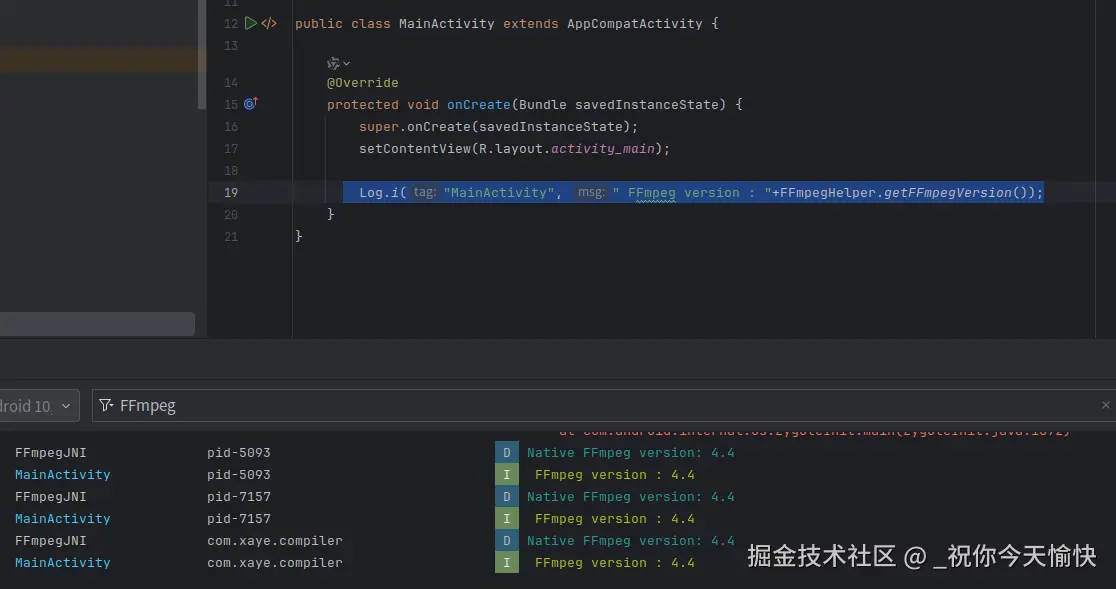The image size is (1116, 589).
Task: Click the logcat filter icon
Action: tap(106, 405)
